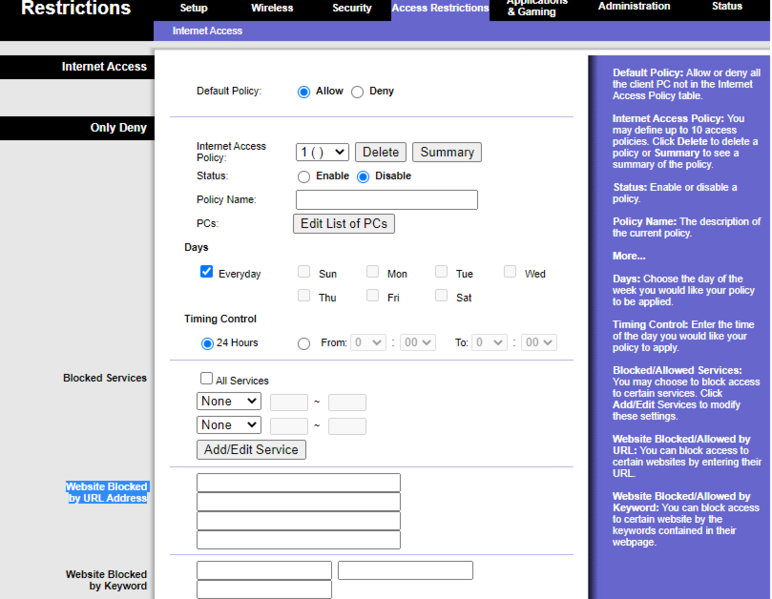Switch to the Security tab

pyautogui.click(x=352, y=8)
